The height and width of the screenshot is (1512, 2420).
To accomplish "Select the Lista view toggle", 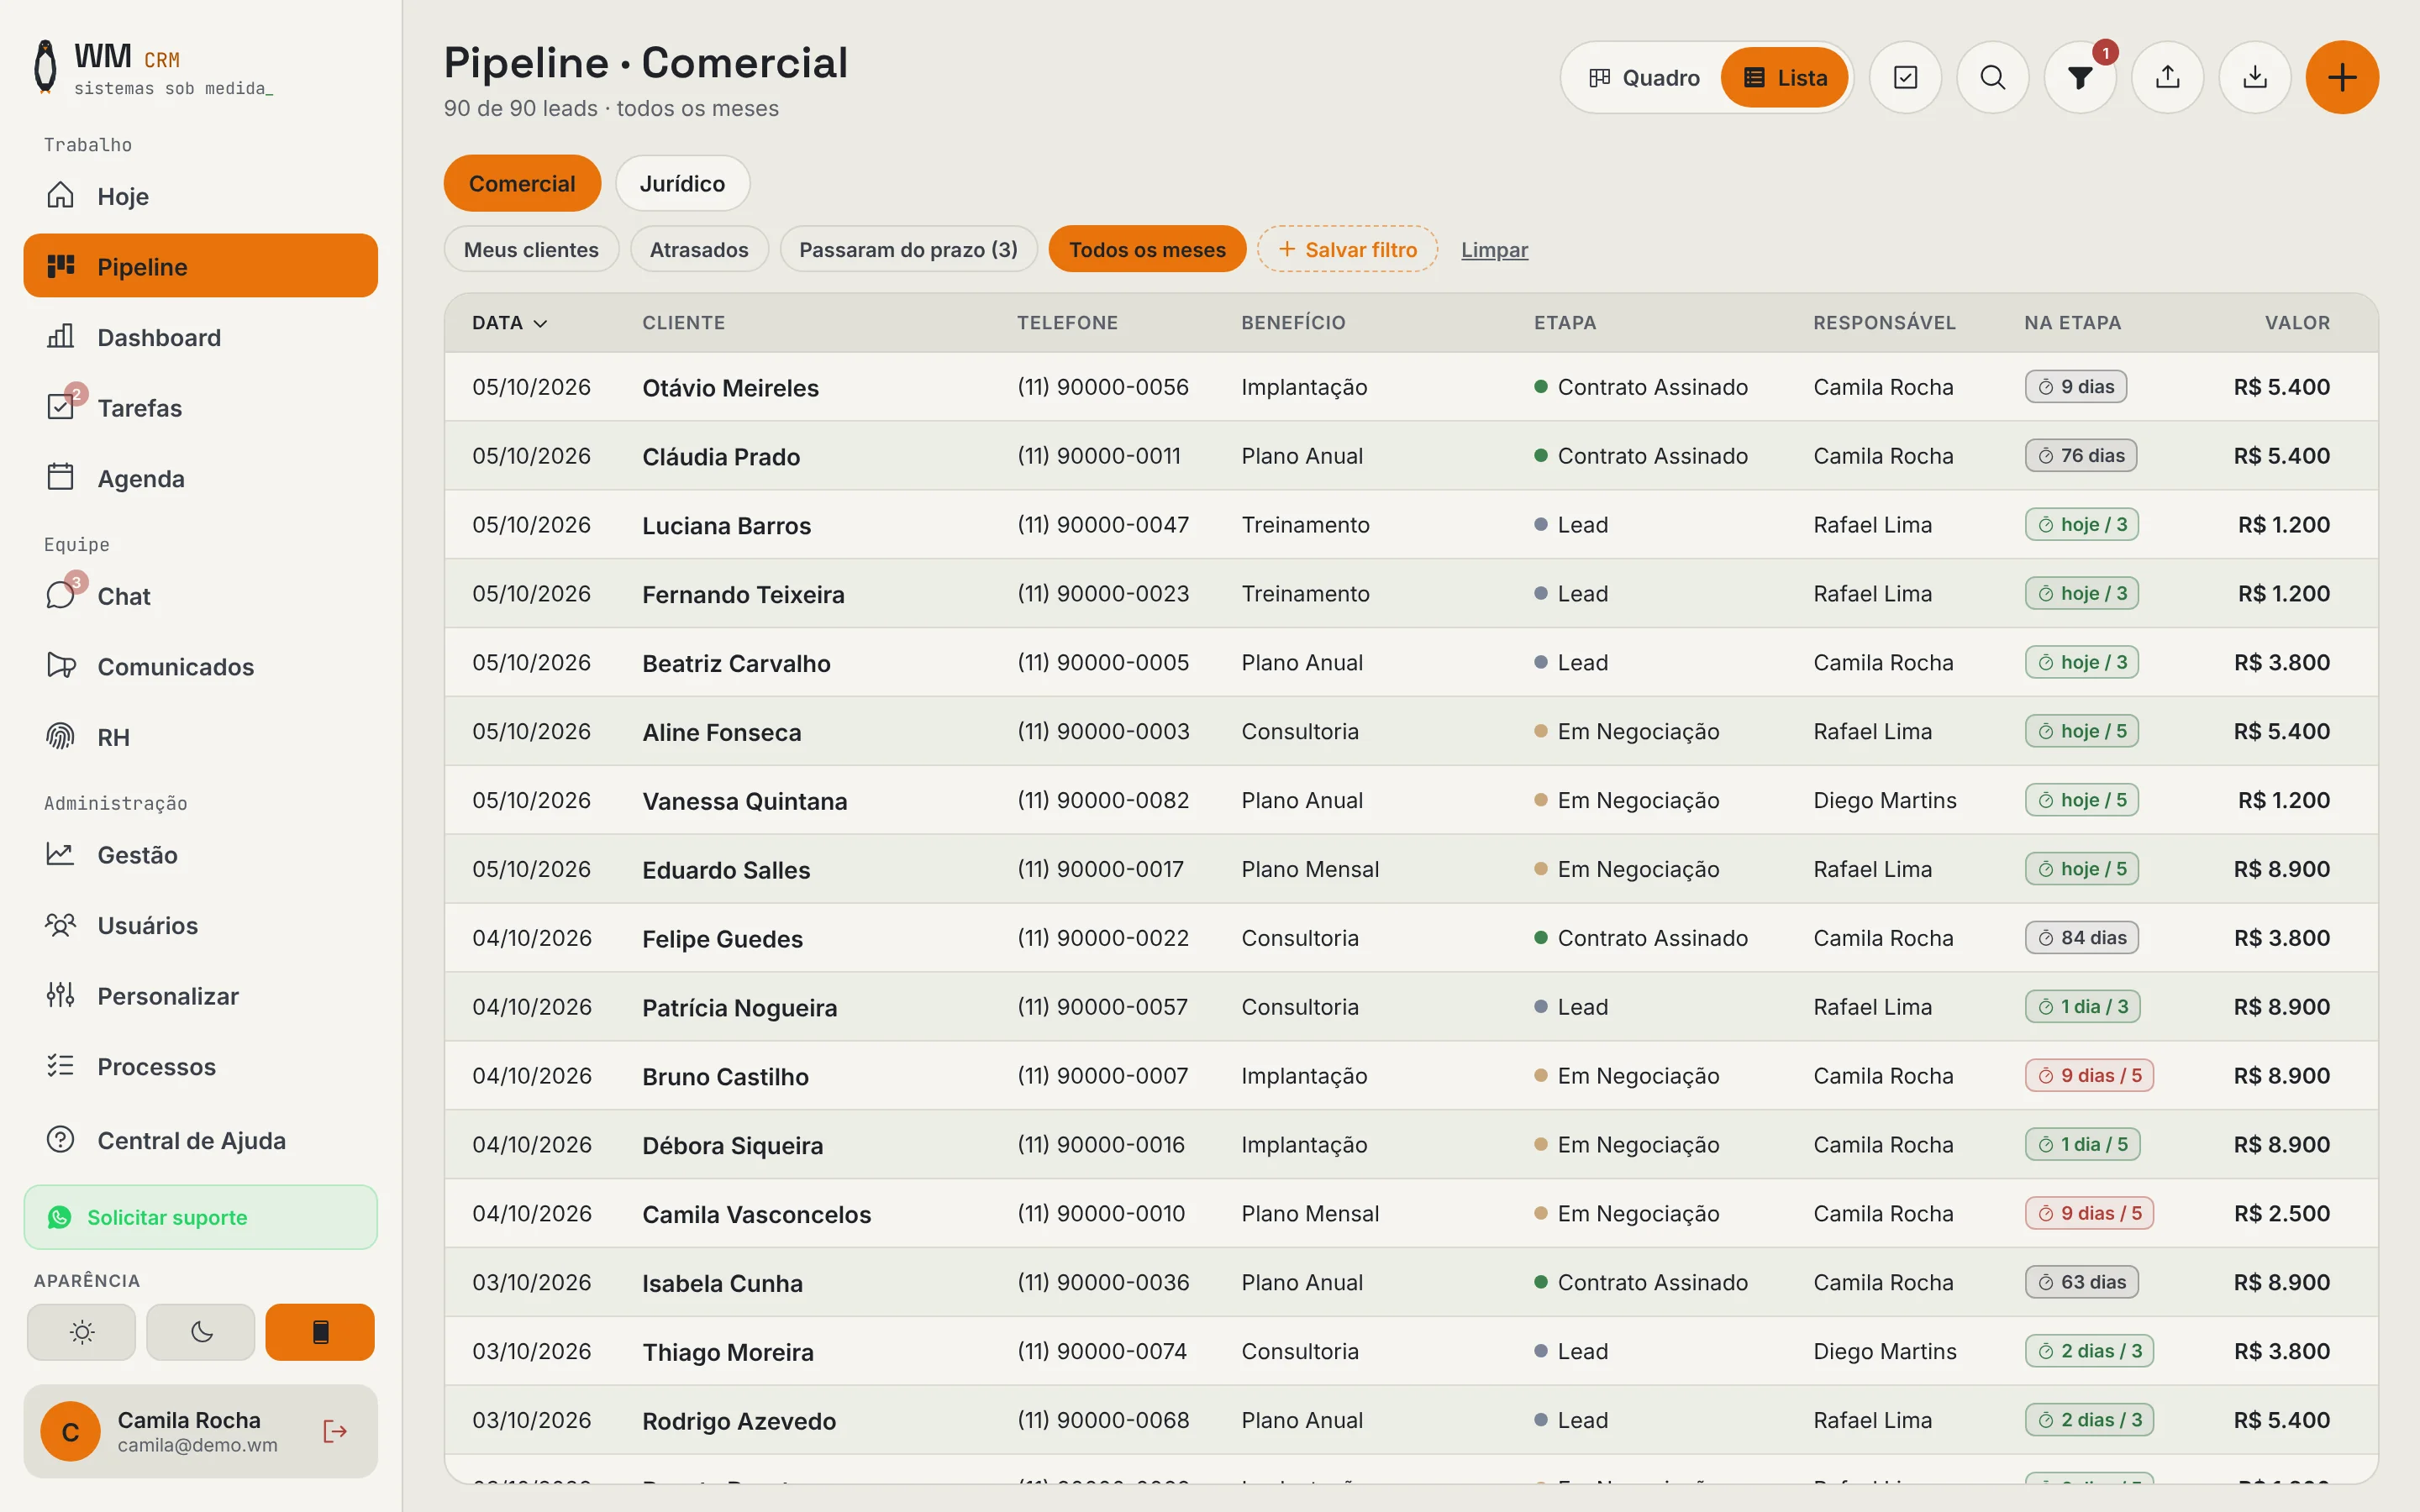I will pyautogui.click(x=1784, y=77).
